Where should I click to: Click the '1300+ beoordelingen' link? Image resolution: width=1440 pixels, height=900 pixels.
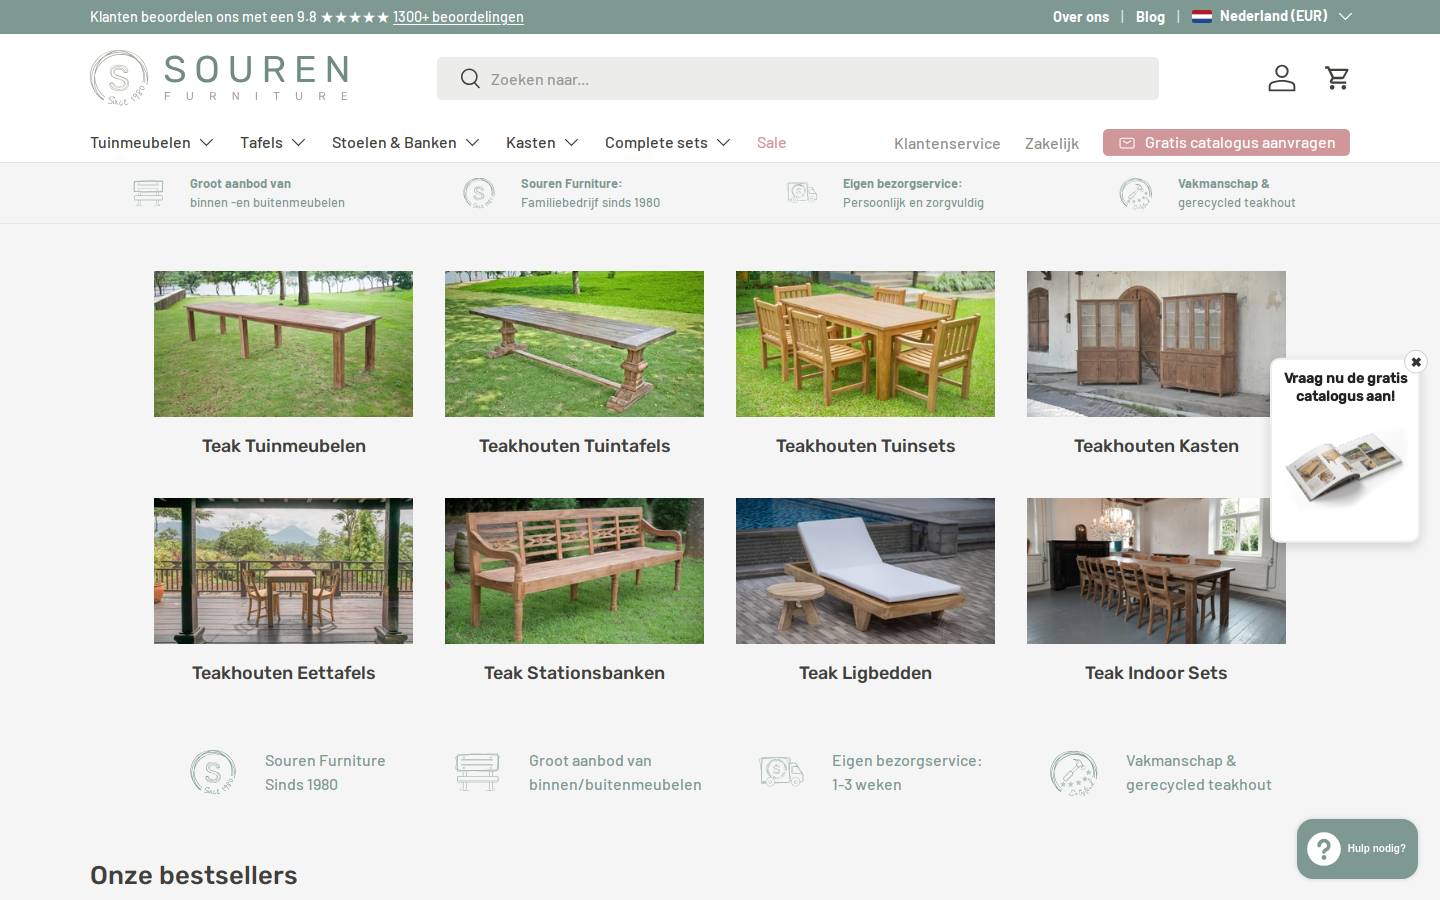pyautogui.click(x=458, y=17)
